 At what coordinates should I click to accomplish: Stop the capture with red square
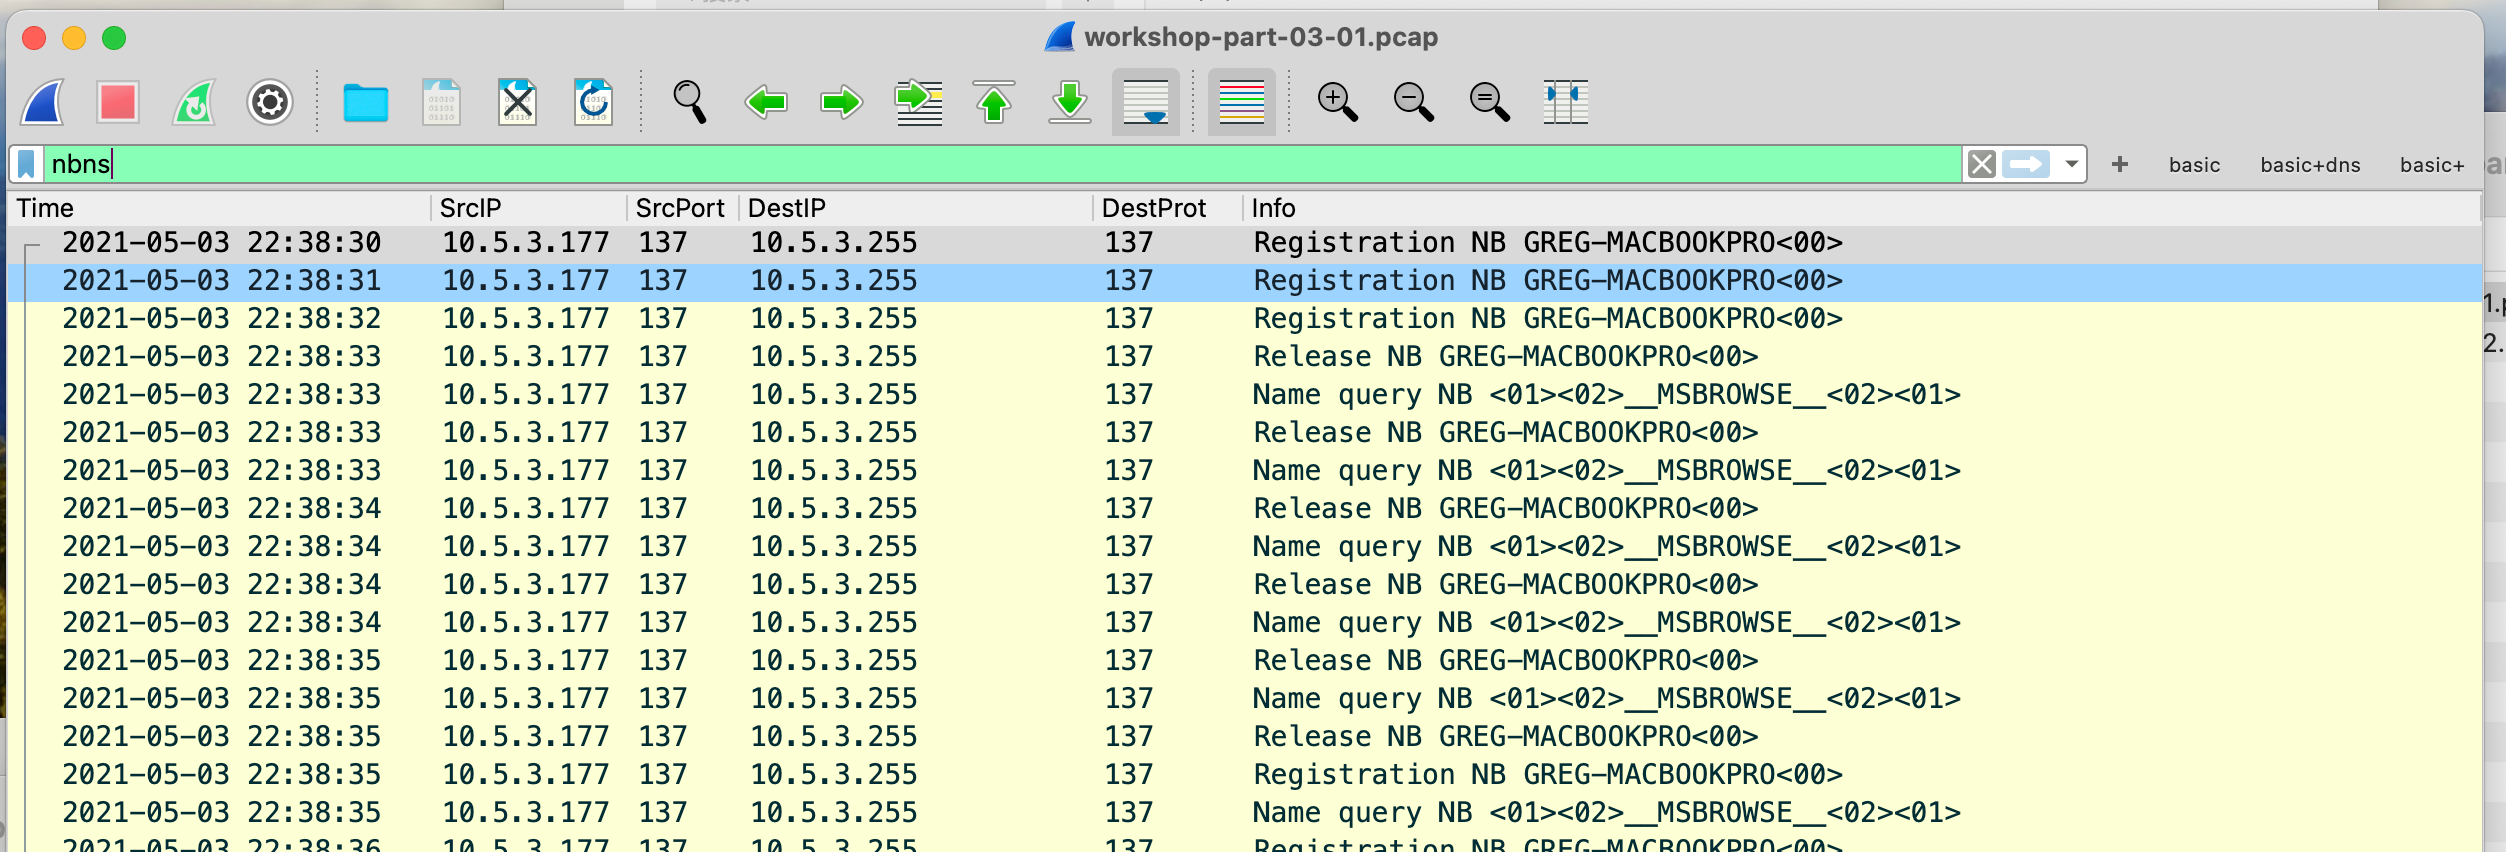point(118,102)
